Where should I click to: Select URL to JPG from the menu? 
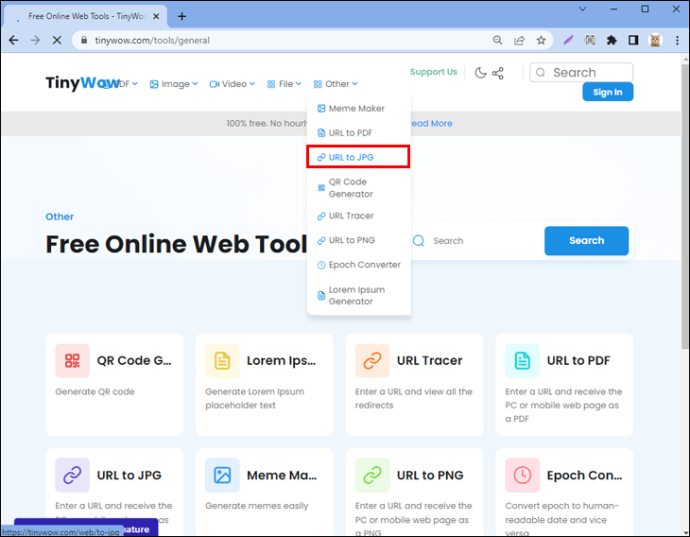(359, 157)
